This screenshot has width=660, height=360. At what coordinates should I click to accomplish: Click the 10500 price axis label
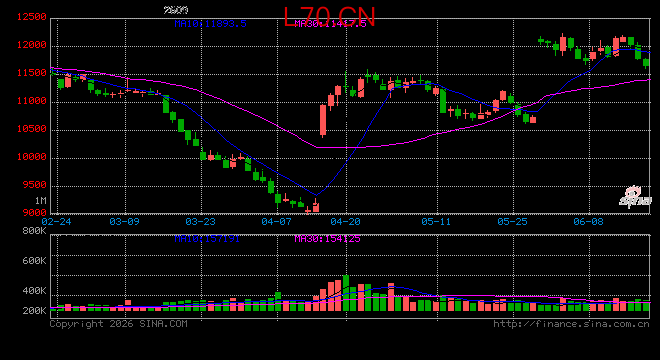(32, 129)
